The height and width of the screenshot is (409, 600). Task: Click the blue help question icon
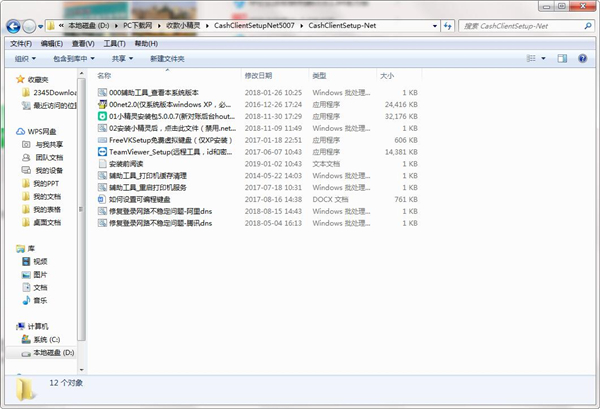tap(582, 59)
